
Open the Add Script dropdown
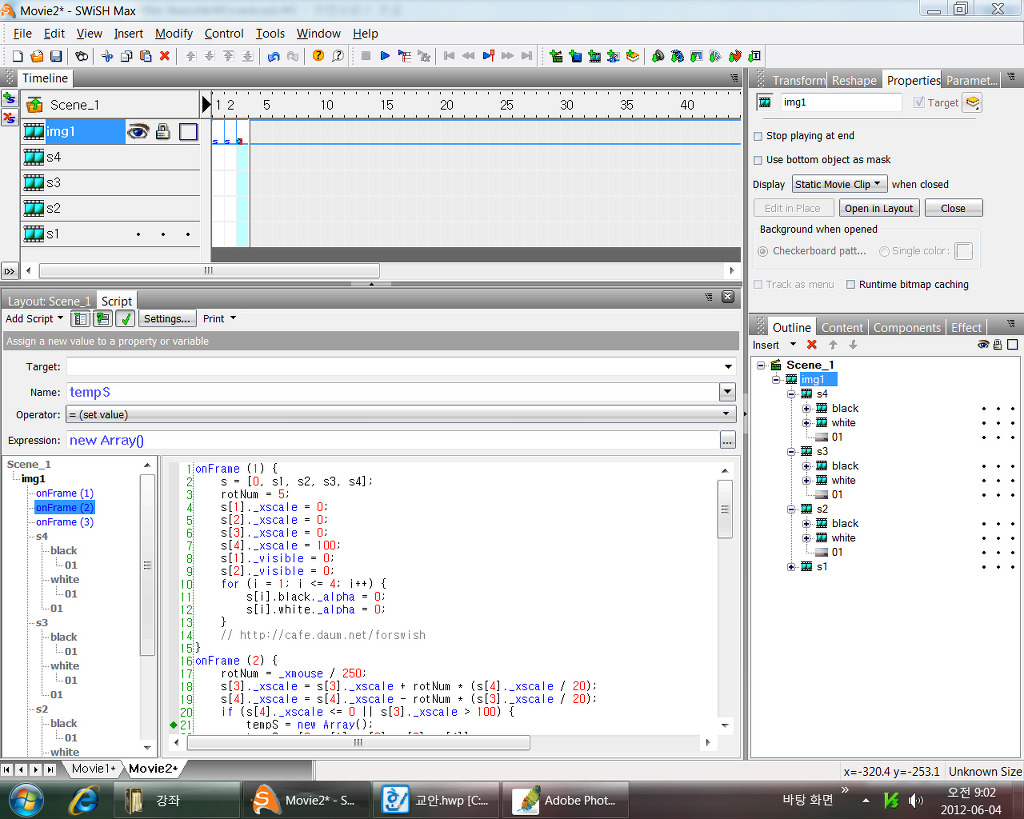tap(34, 319)
